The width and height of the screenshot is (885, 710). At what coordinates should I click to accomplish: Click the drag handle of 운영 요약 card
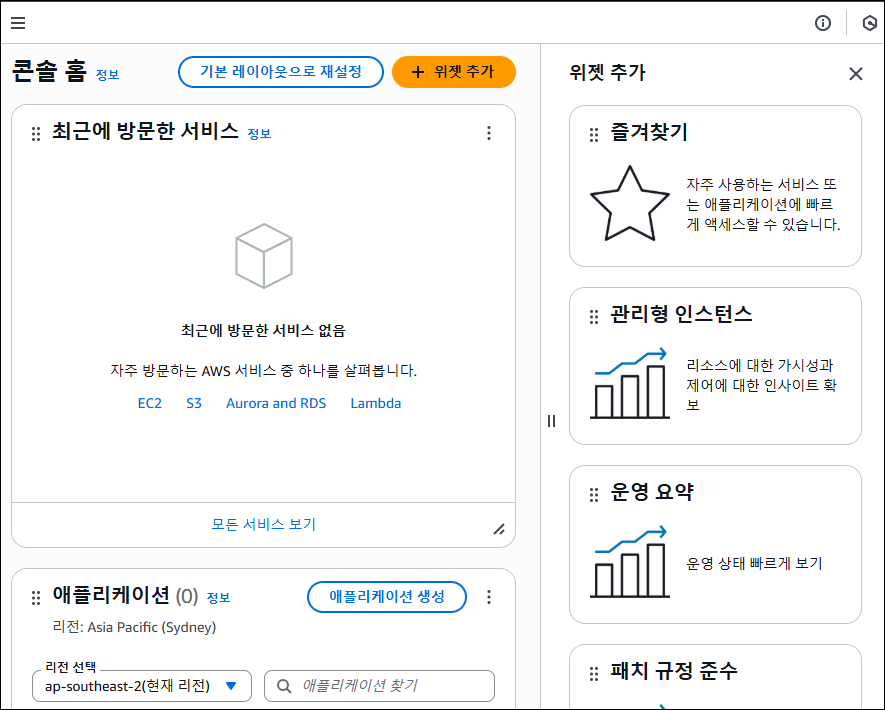point(594,495)
